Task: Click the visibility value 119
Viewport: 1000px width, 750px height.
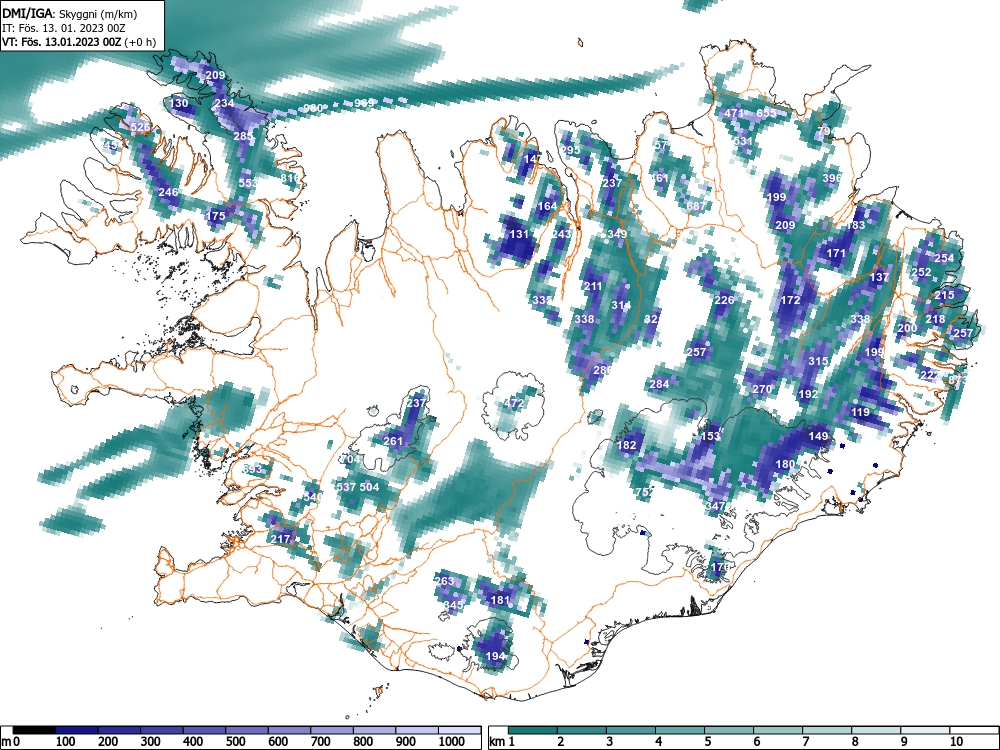Action: pyautogui.click(x=860, y=412)
